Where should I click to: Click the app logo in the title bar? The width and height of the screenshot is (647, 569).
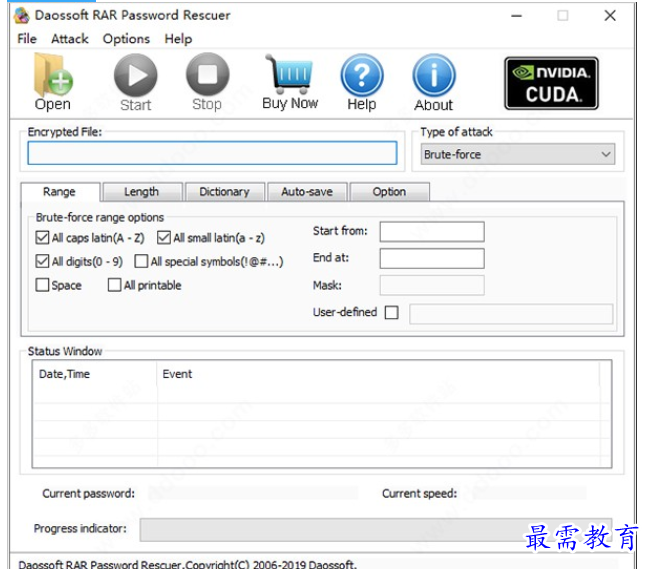click(x=21, y=16)
